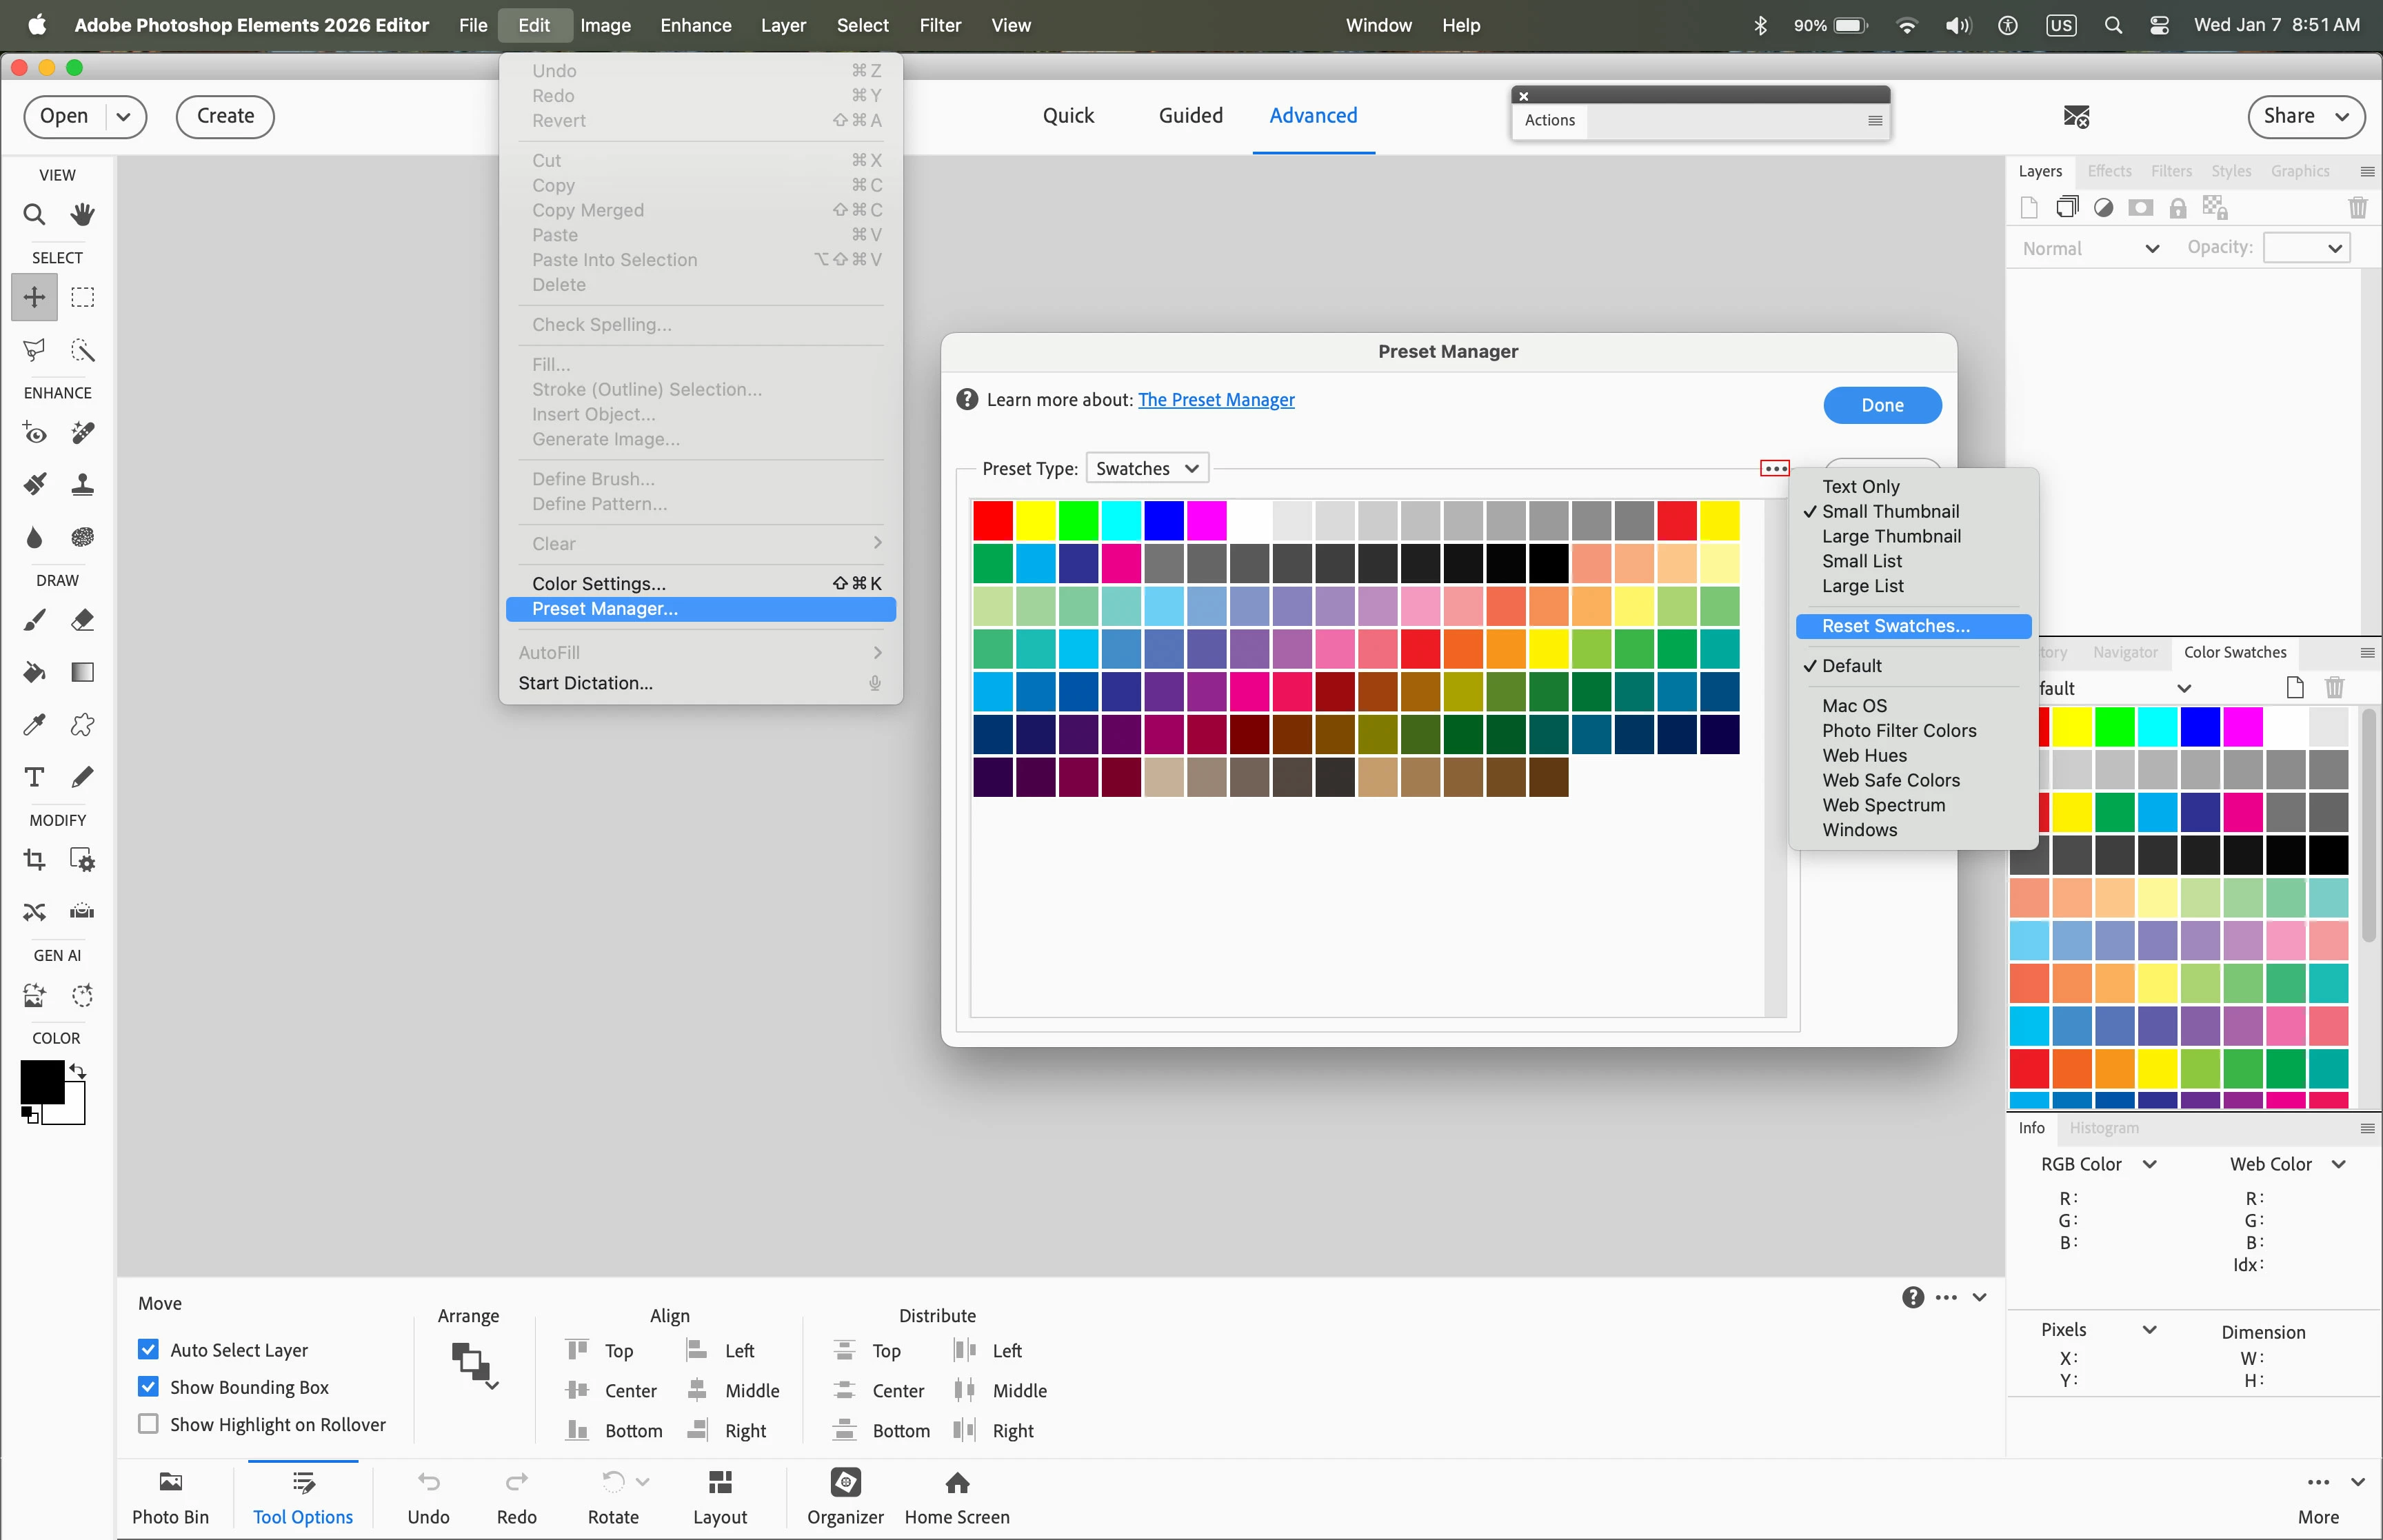Image resolution: width=2383 pixels, height=1540 pixels.
Task: Click the Create button
Action: click(x=225, y=117)
